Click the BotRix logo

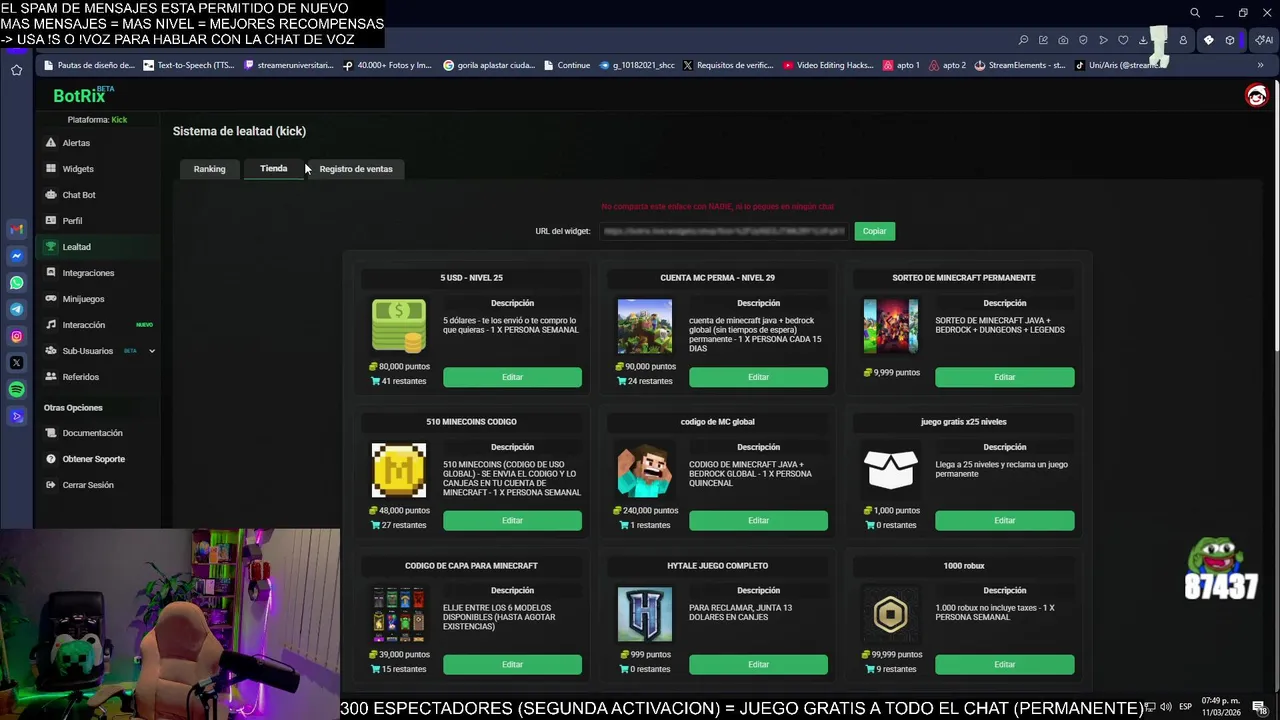click(x=83, y=95)
